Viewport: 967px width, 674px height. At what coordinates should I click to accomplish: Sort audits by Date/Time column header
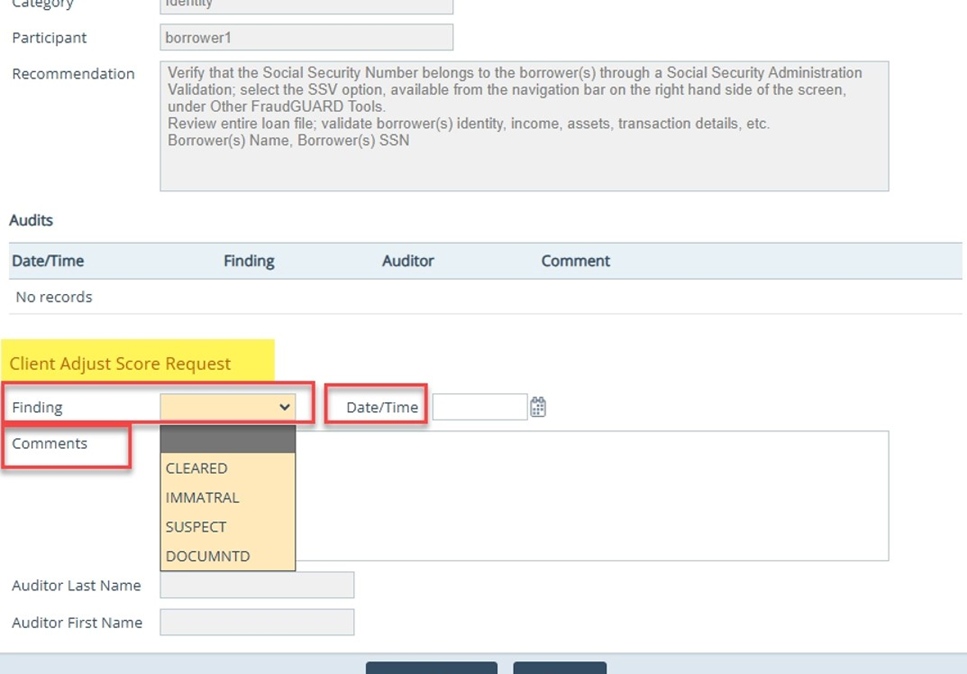click(48, 261)
